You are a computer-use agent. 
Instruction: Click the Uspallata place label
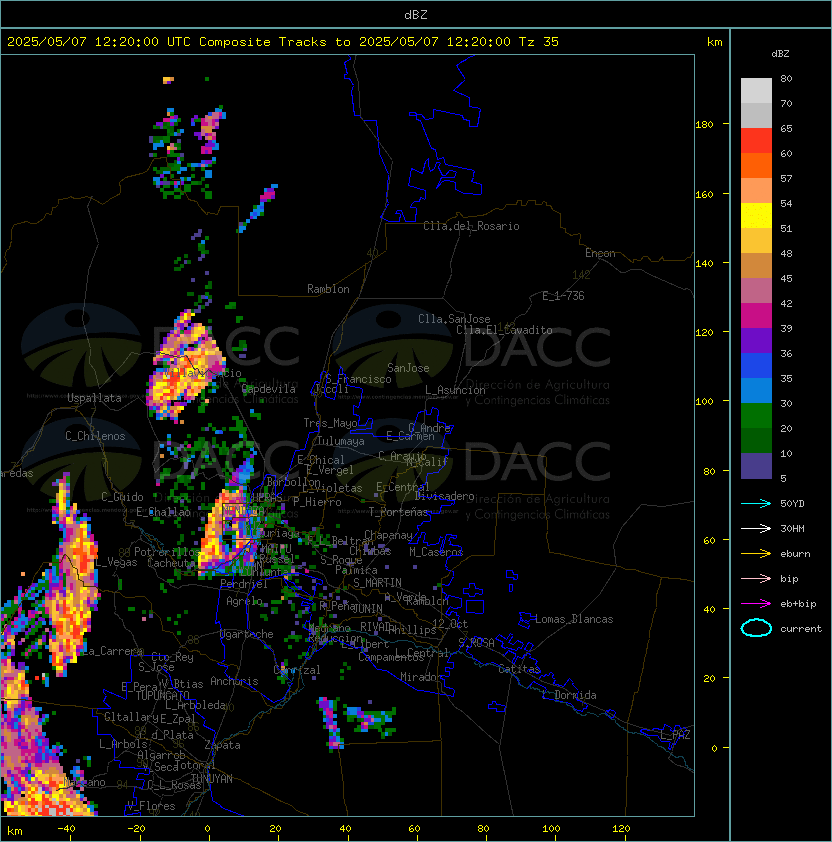[x=94, y=398]
